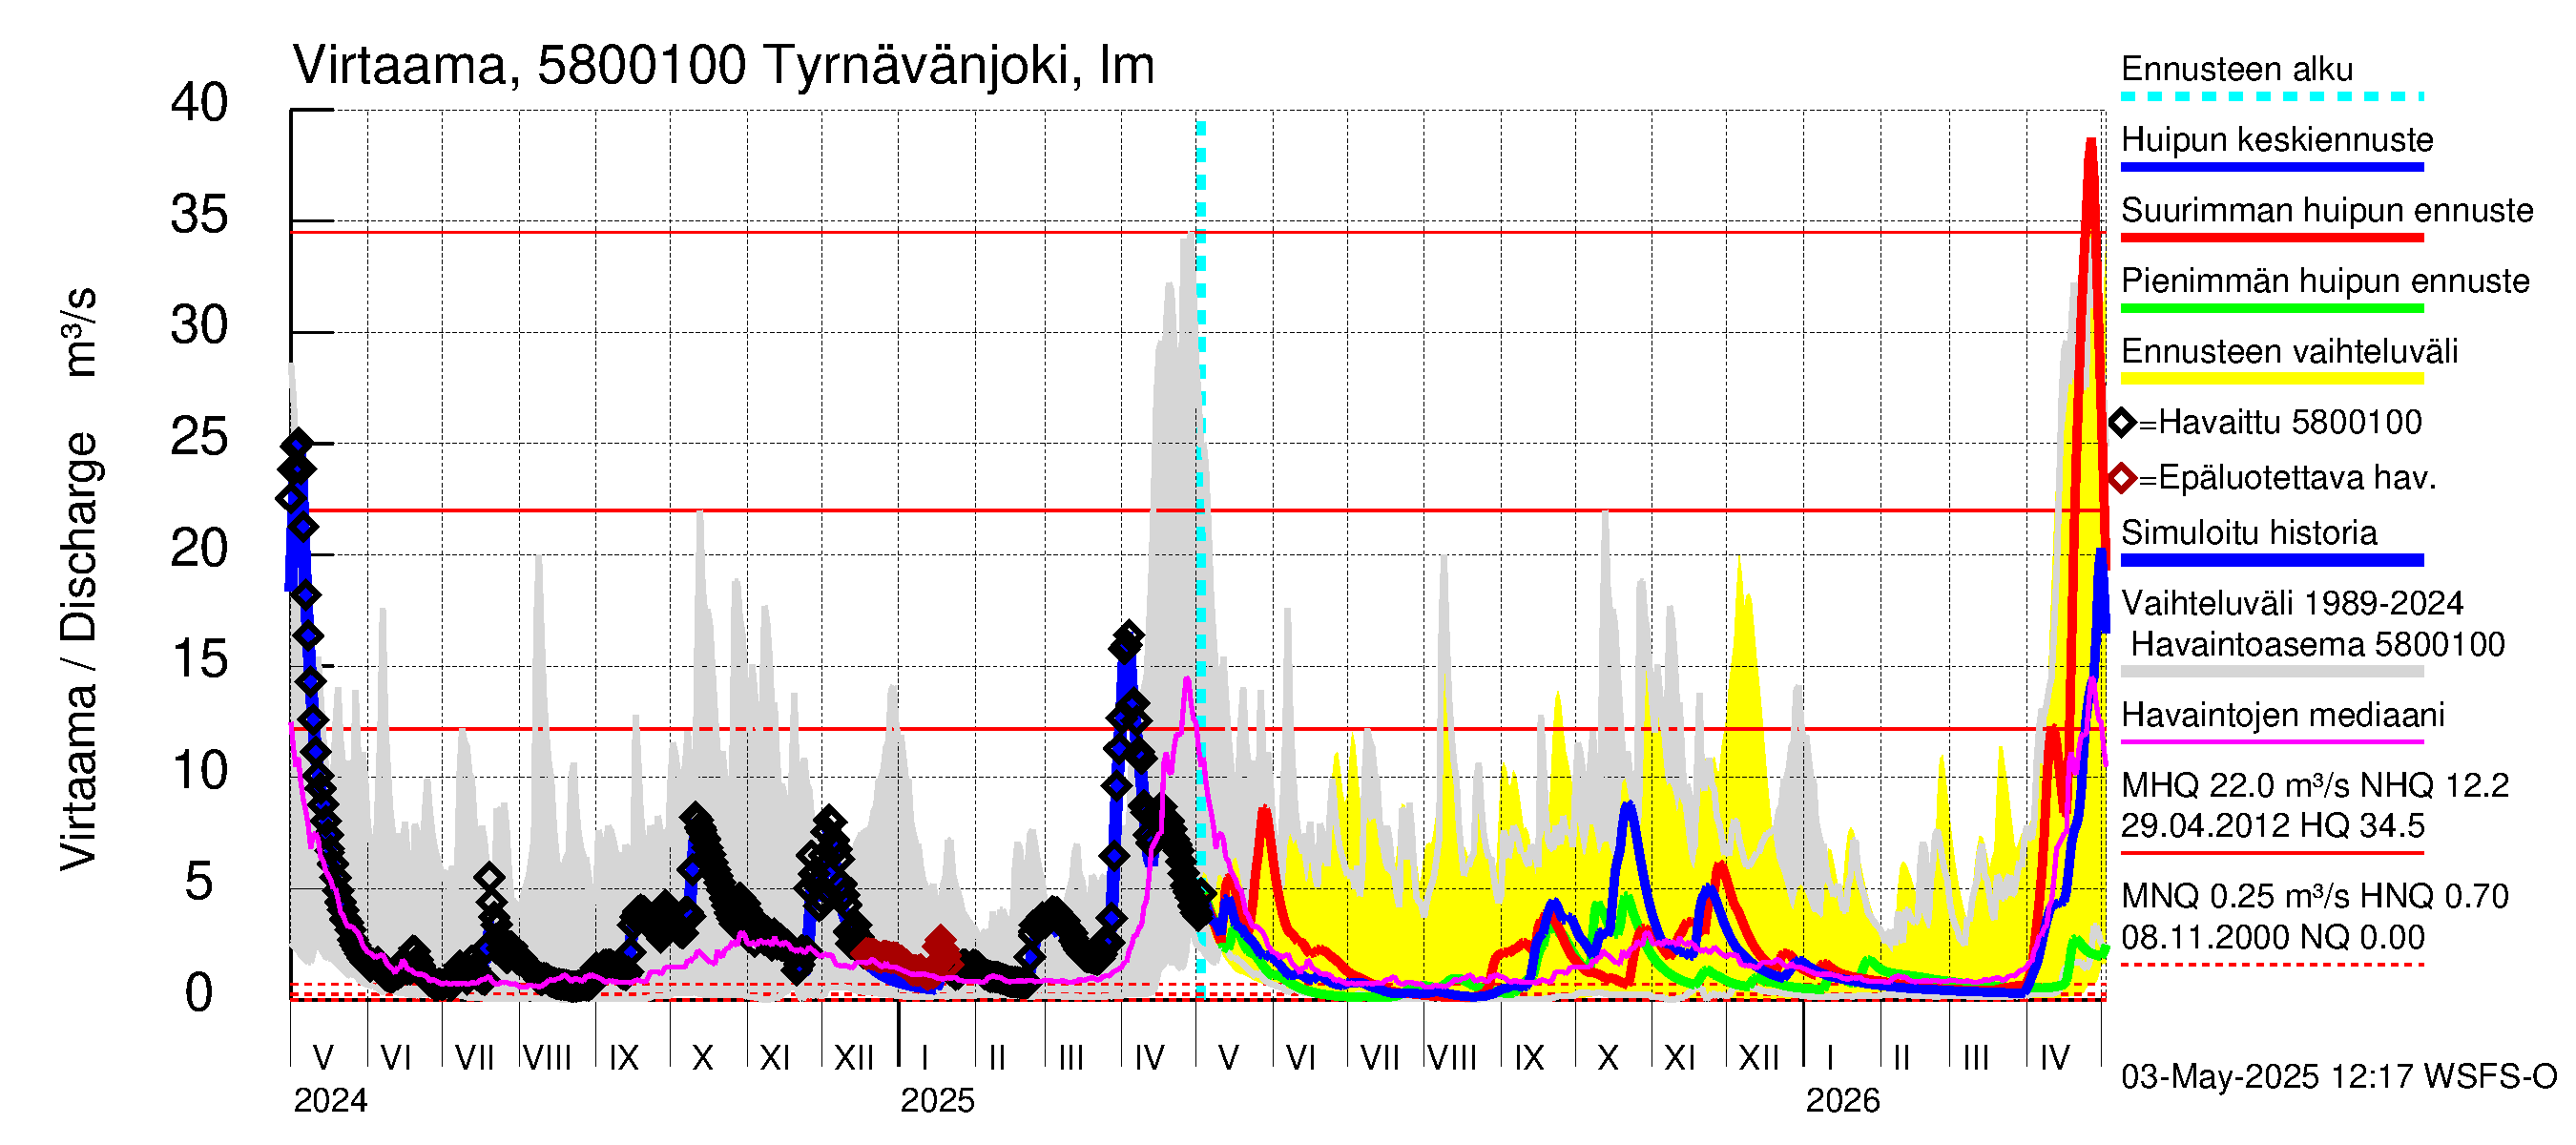Click the '=Epäluotettava hav.' legend text
This screenshot has width=2576, height=1145.
pyautogui.click(x=2287, y=478)
